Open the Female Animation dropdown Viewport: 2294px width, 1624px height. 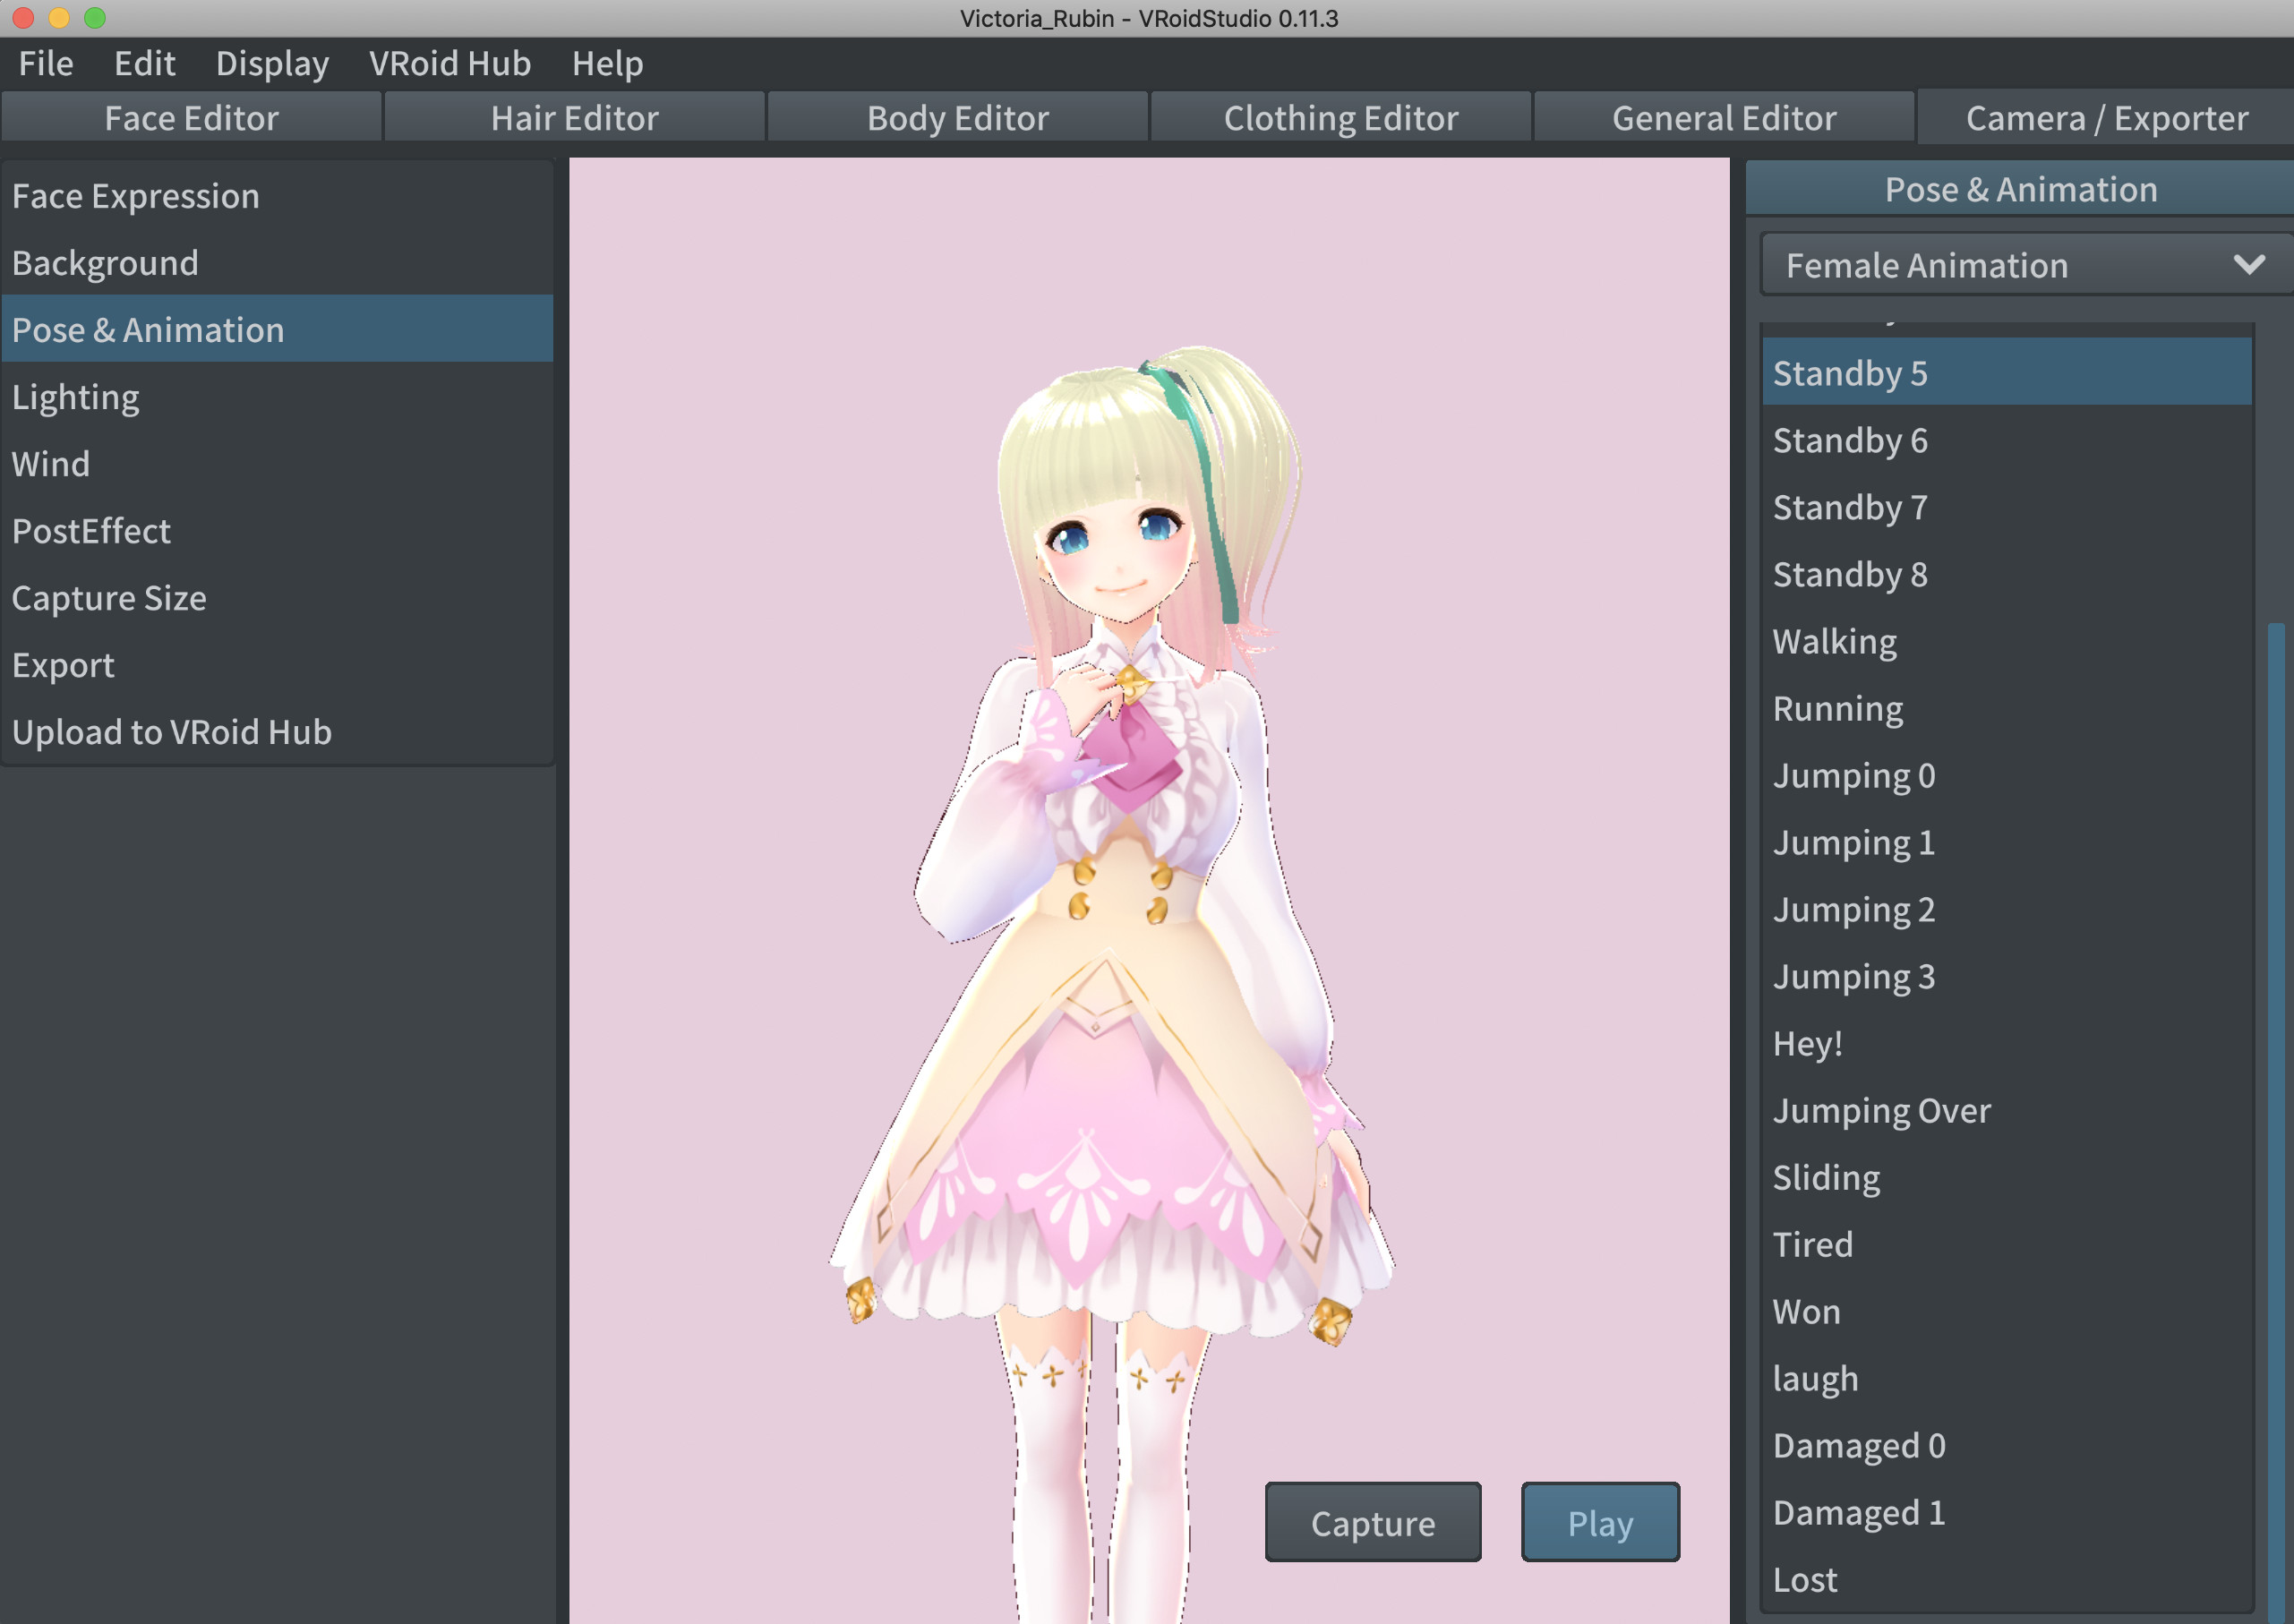(2016, 265)
